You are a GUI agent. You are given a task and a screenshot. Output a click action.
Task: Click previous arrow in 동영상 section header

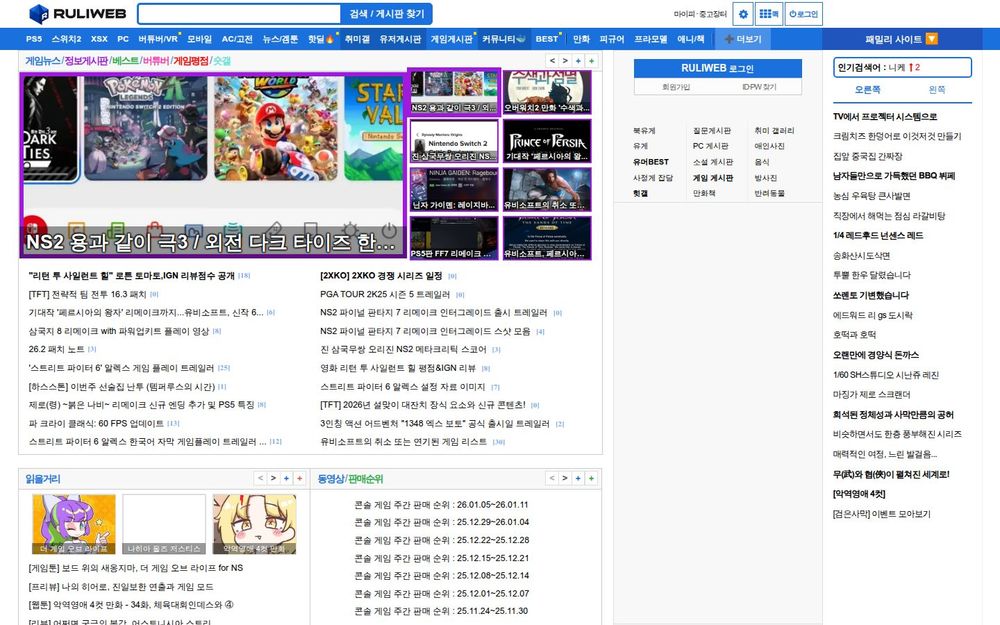point(552,478)
